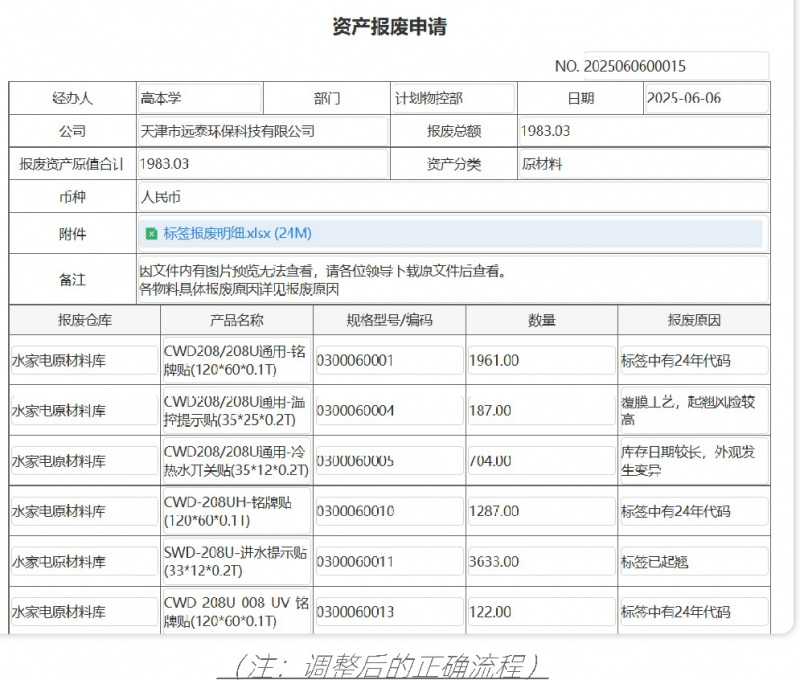
Task: Click the NO. 2025060600015 number field
Action: [x=675, y=66]
